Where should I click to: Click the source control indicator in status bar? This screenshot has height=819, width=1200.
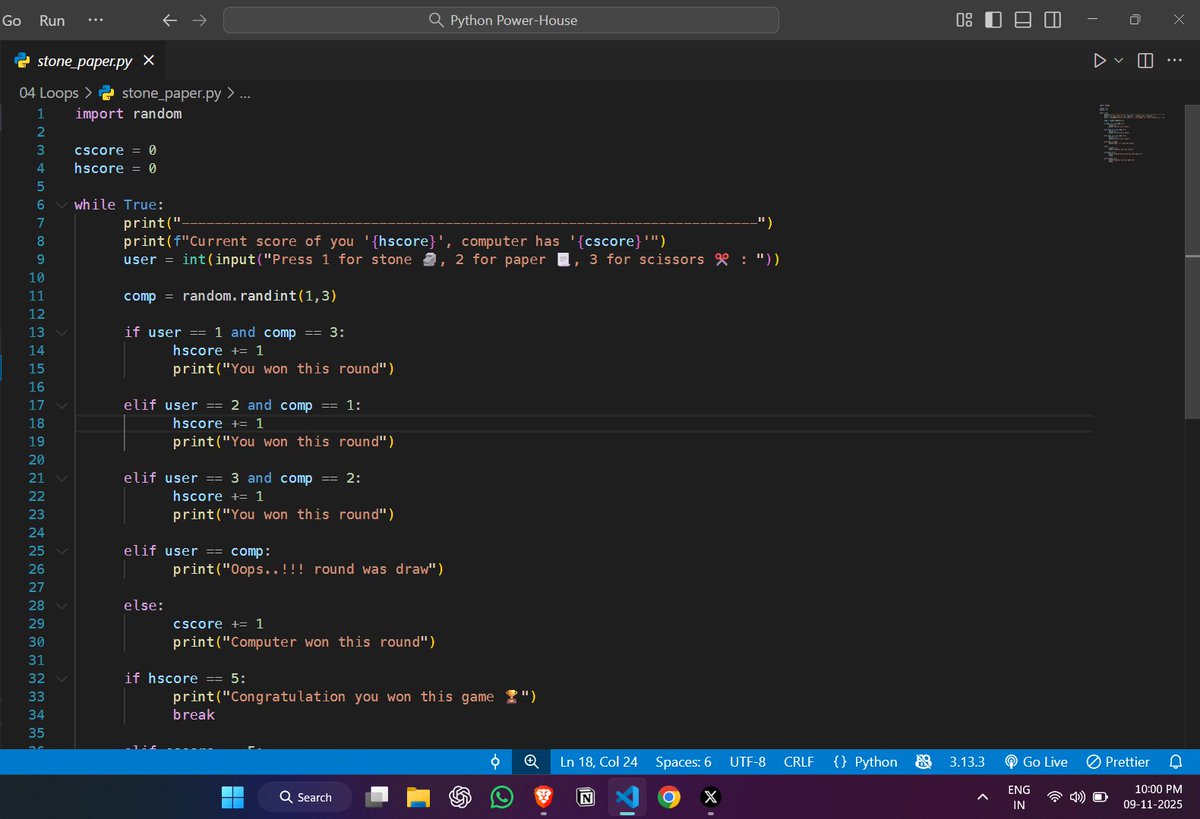point(495,762)
